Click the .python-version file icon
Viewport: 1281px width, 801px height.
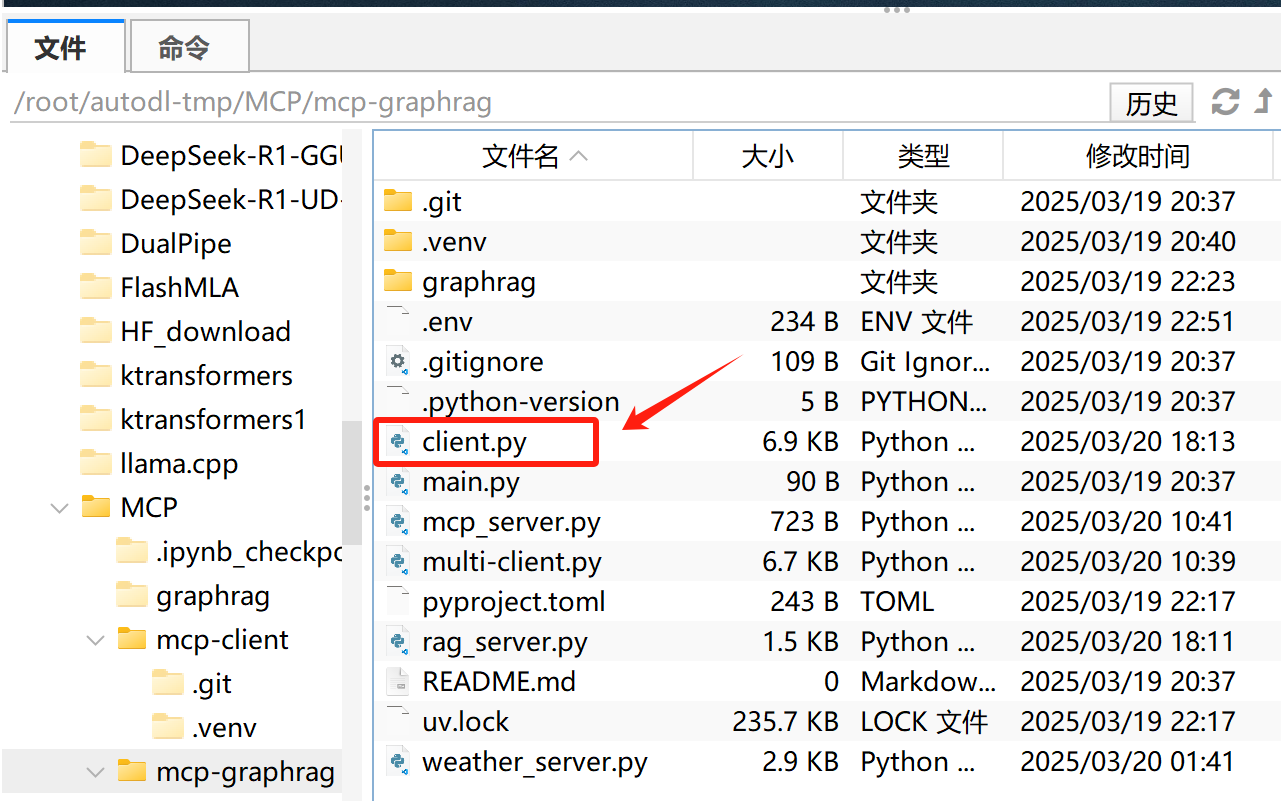click(x=398, y=401)
